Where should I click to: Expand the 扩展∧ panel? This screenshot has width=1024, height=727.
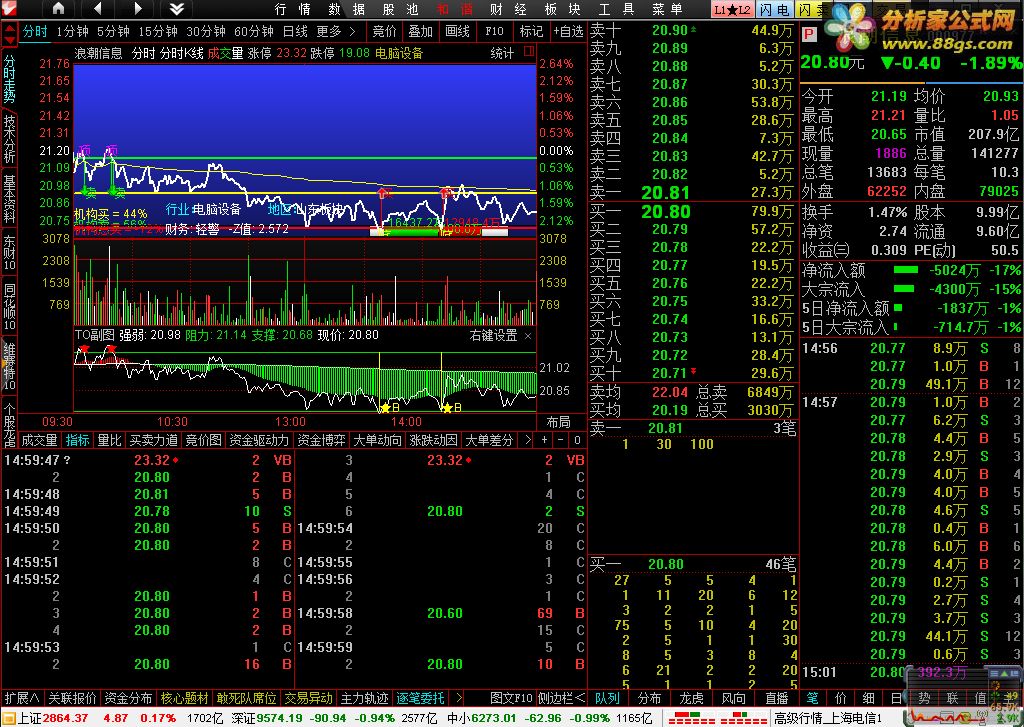[x=22, y=698]
